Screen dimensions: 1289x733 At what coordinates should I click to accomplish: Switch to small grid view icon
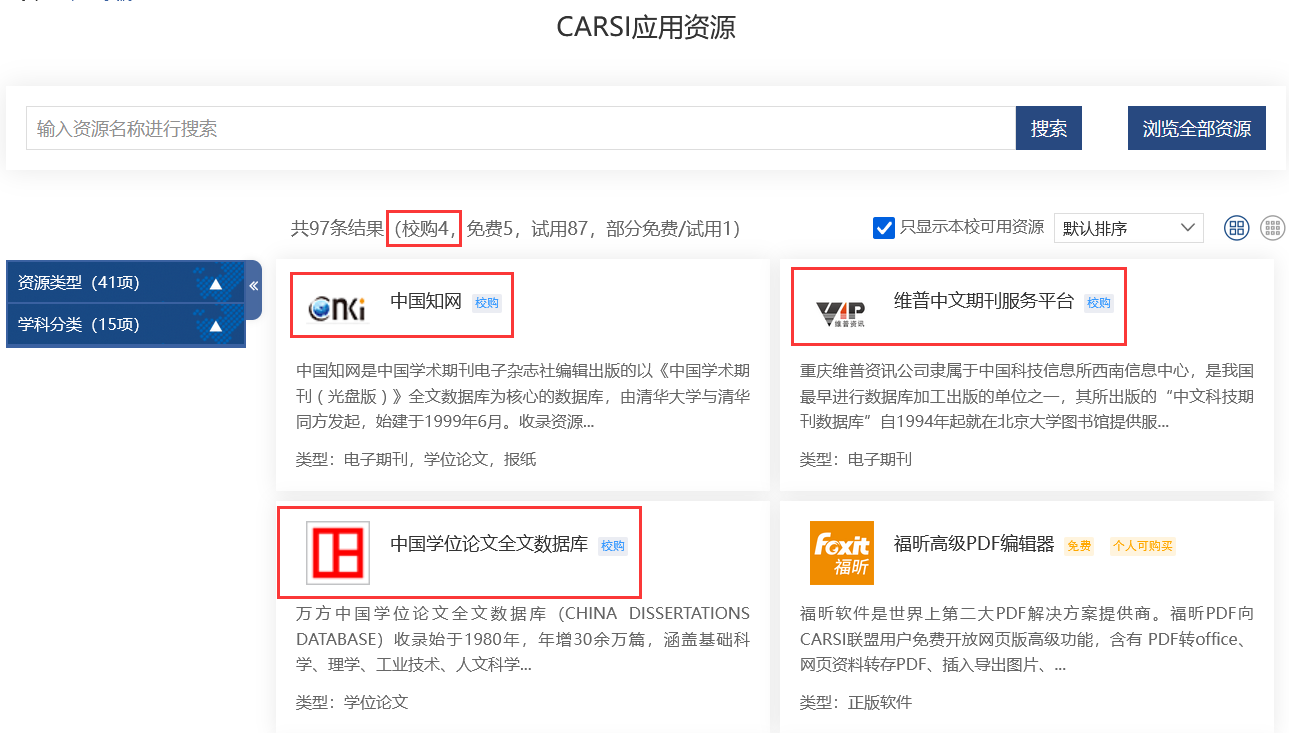point(1272,228)
